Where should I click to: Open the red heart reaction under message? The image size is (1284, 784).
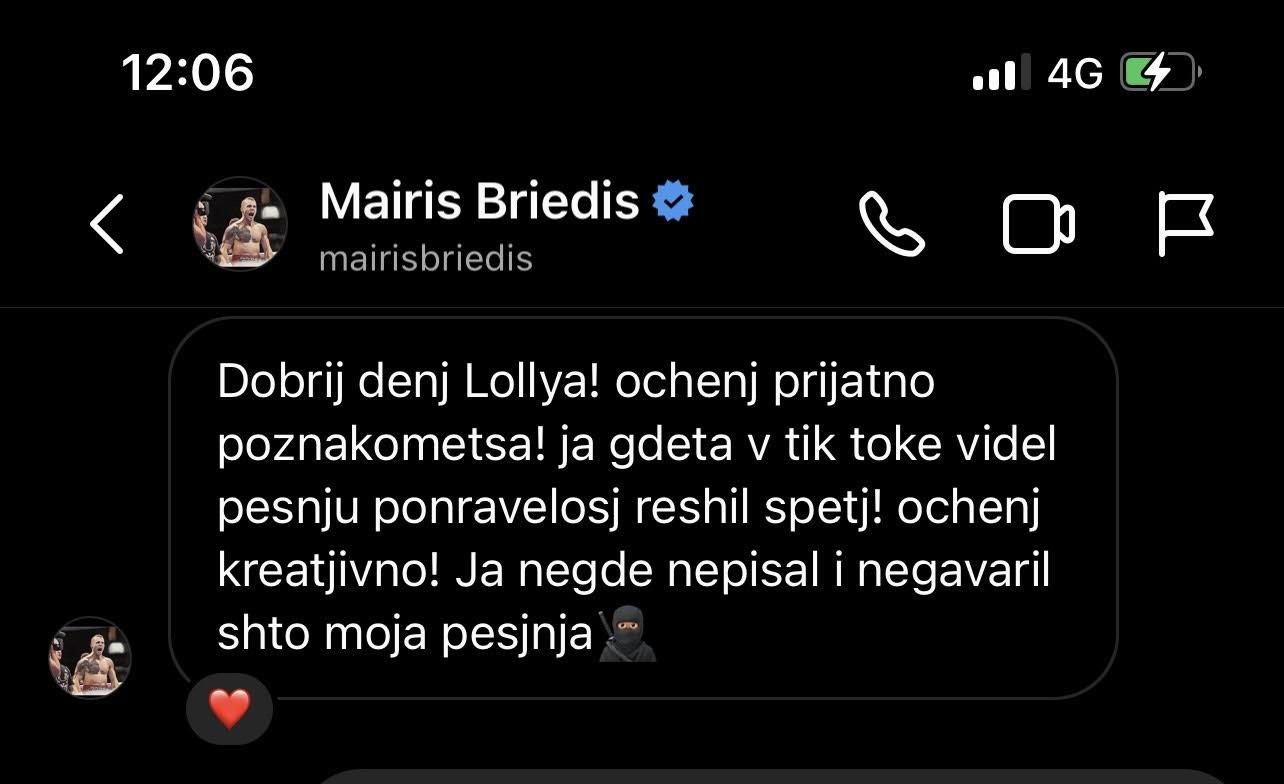coord(229,709)
